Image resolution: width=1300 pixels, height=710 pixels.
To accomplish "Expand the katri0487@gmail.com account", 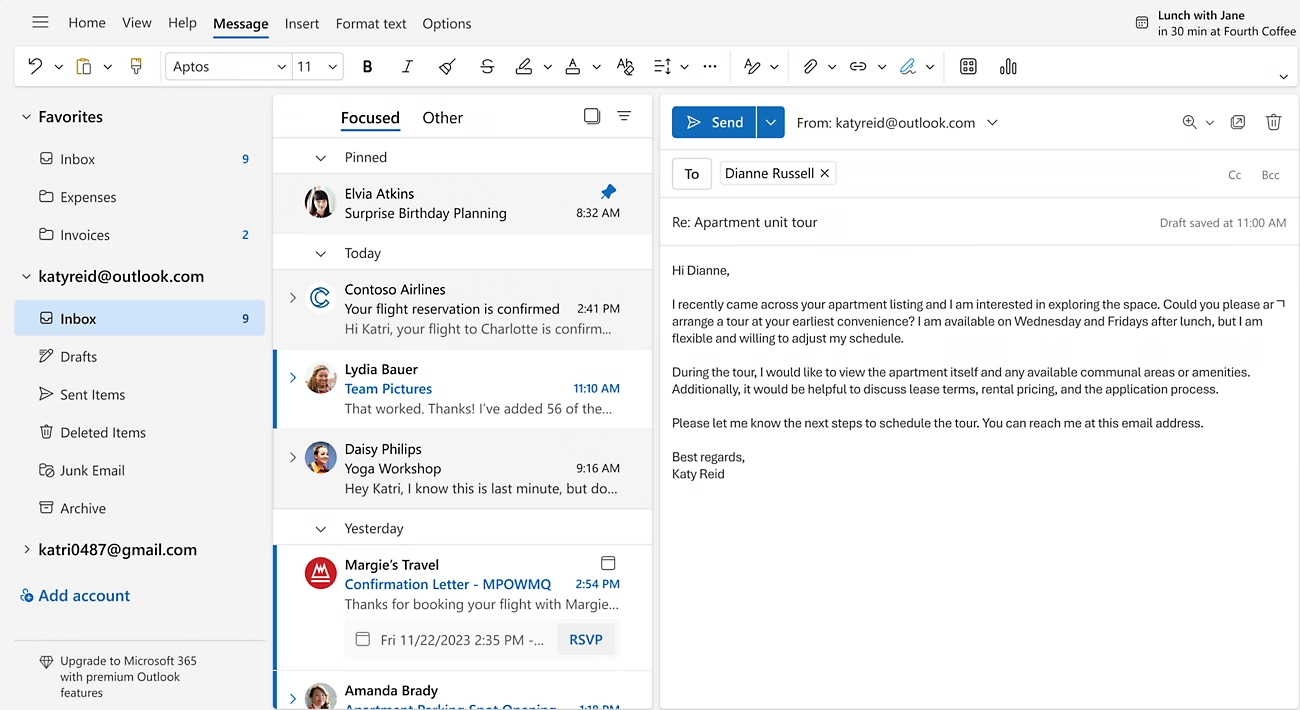I will [26, 550].
